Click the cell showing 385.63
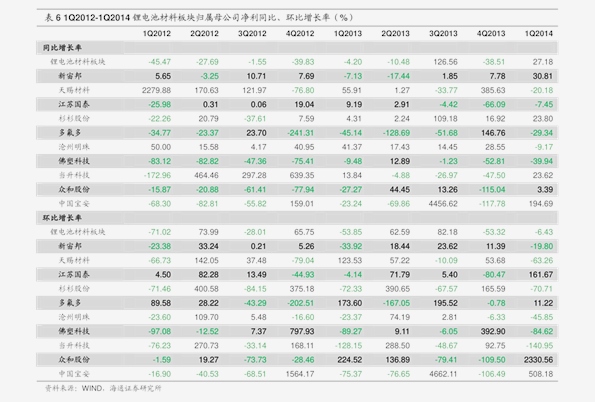Viewport: 595px width, 402px height. [493, 90]
